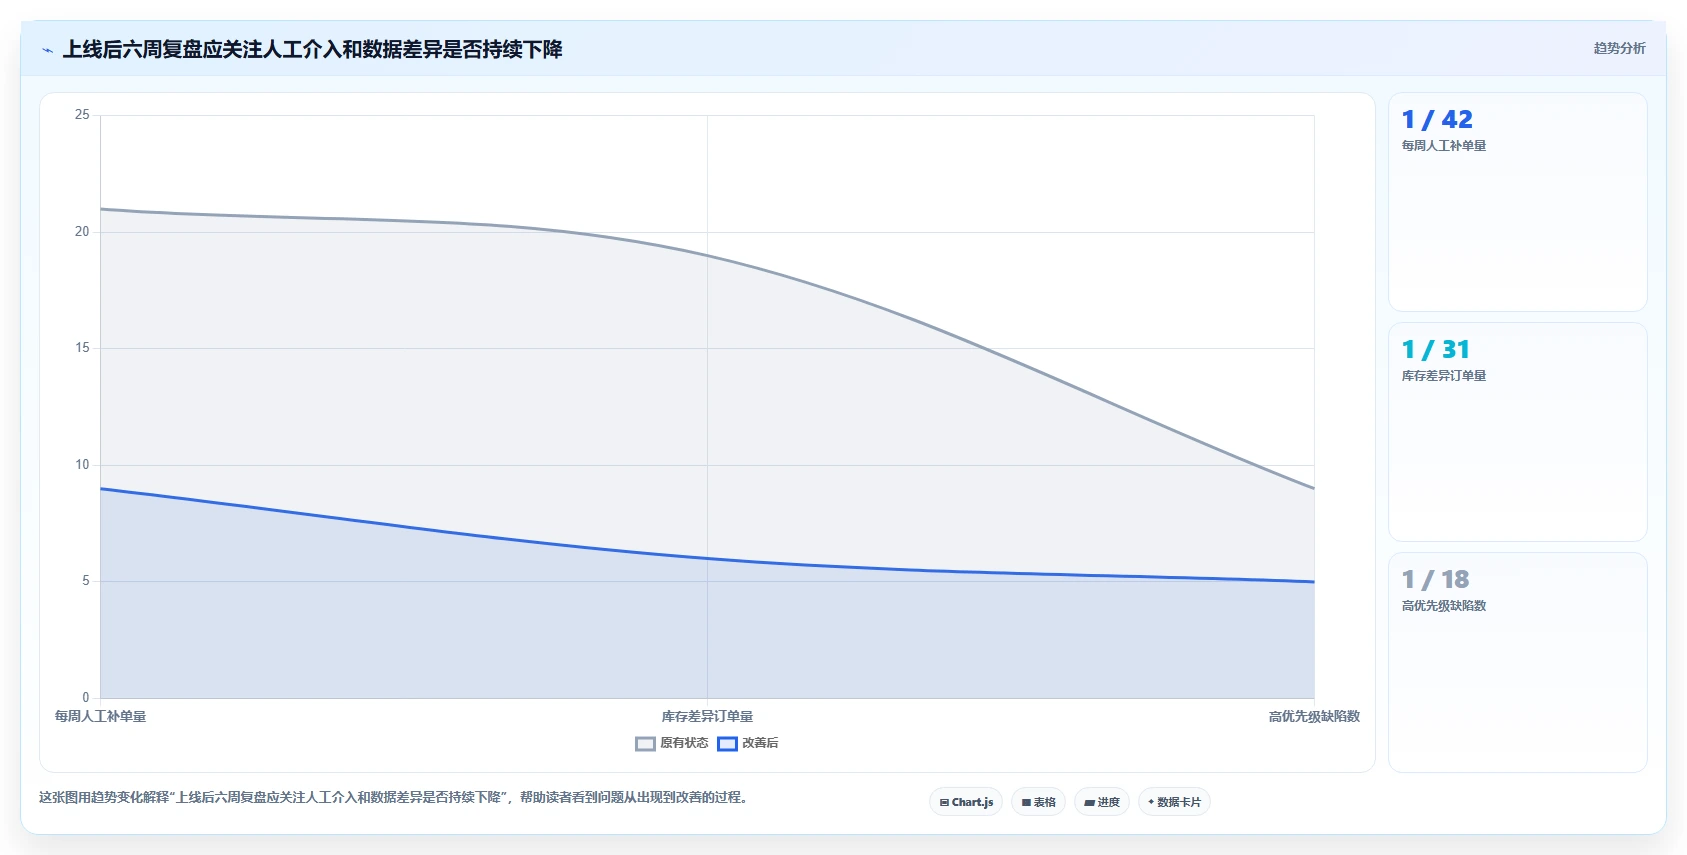
Task: Click the 1 / 31 value text
Action: point(1436,350)
